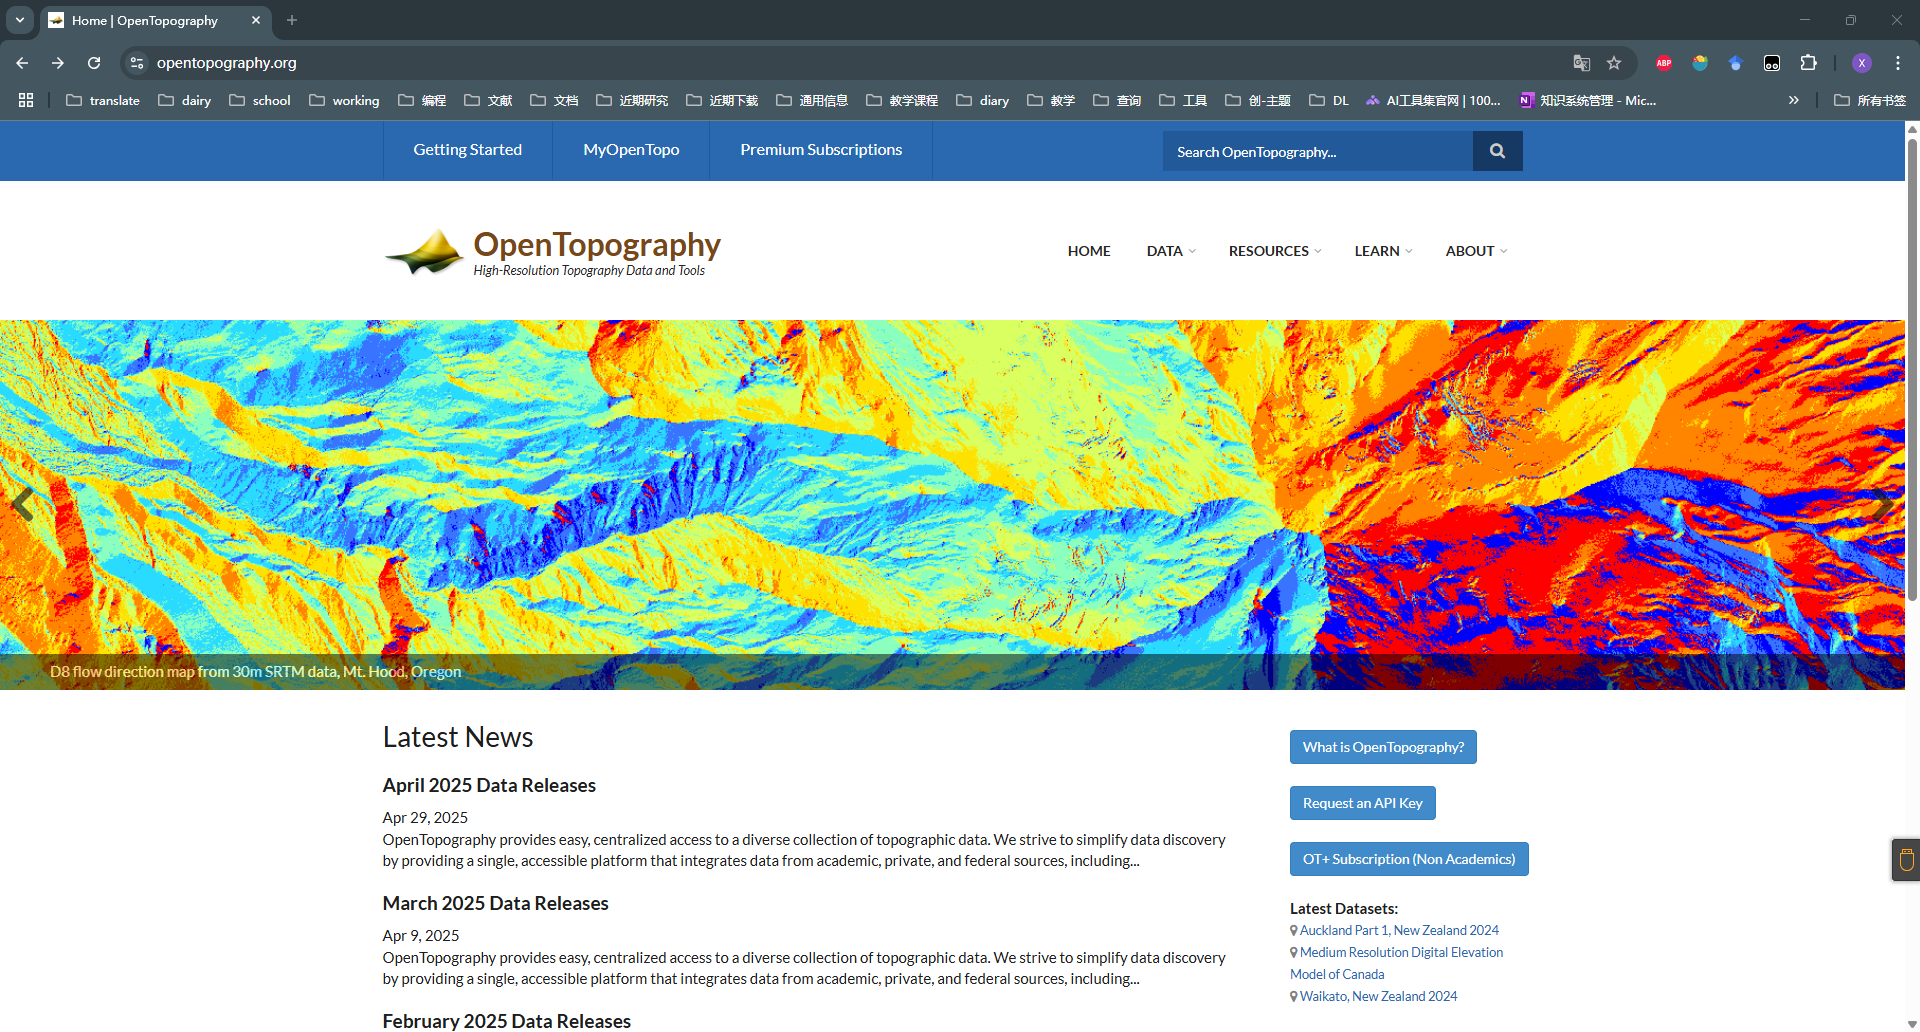This screenshot has width=1920, height=1032.
Task: Click the floating side widget icon
Action: (x=1906, y=860)
